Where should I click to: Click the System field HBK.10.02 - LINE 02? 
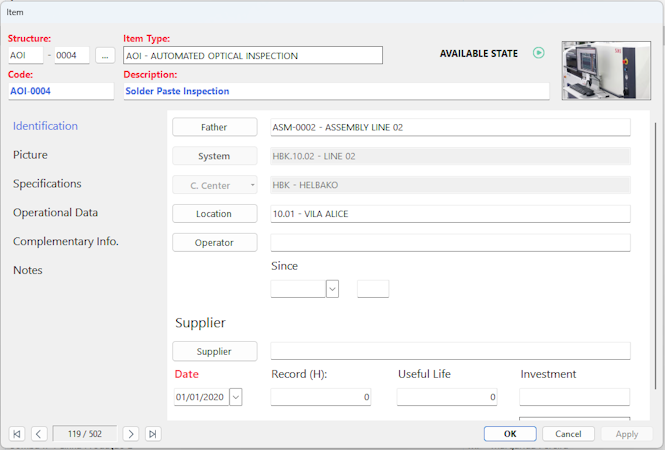pyautogui.click(x=450, y=156)
